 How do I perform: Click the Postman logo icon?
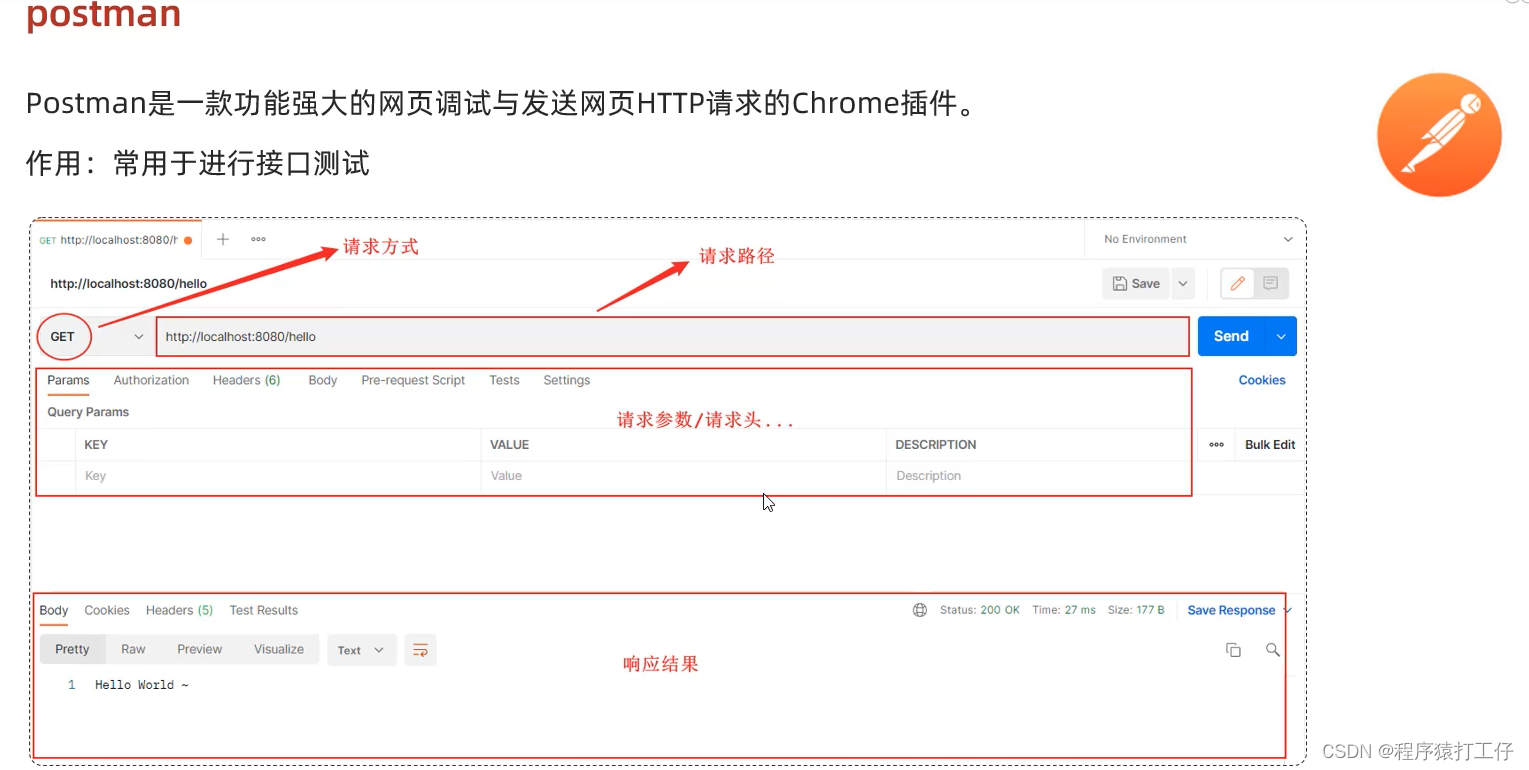click(x=1439, y=134)
